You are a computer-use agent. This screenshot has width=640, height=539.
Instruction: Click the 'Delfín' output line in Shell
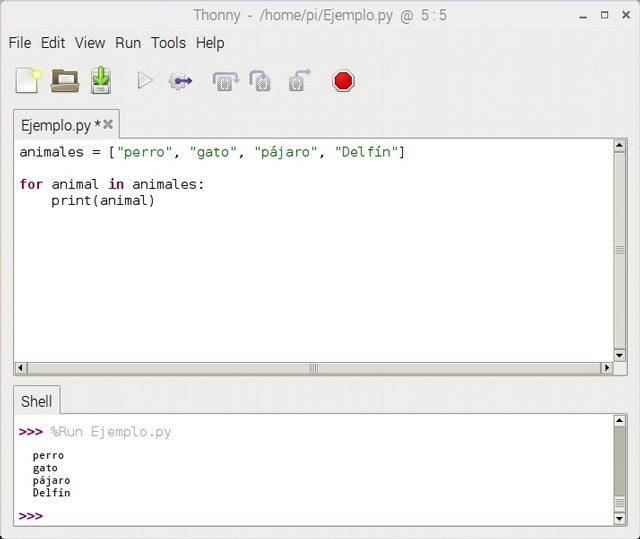tap(51, 492)
